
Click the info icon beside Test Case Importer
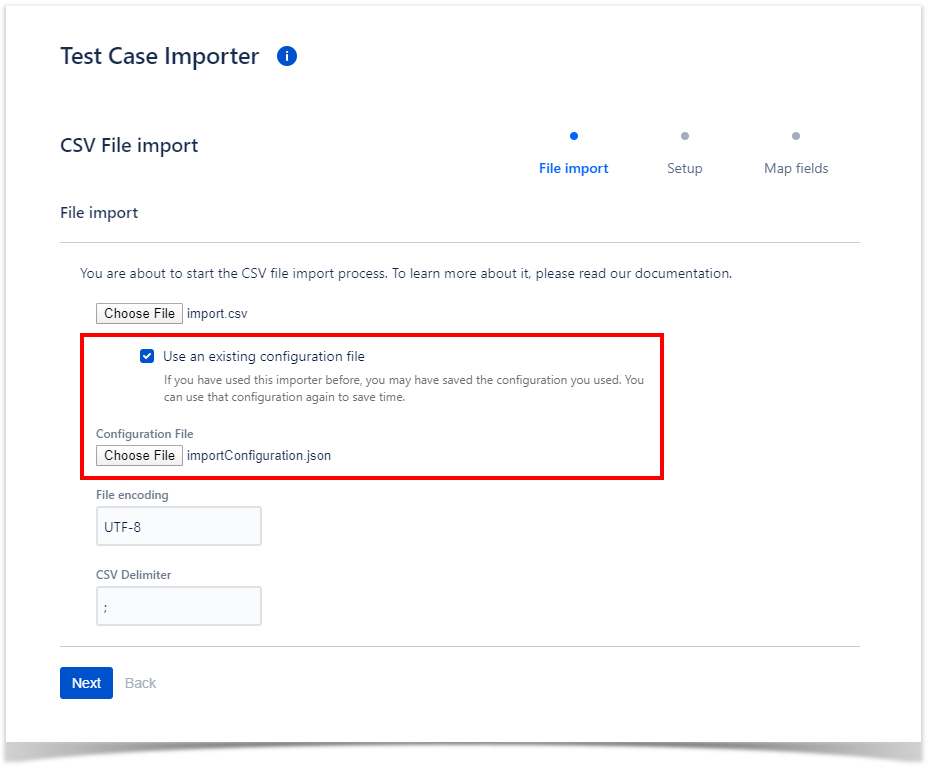287,56
